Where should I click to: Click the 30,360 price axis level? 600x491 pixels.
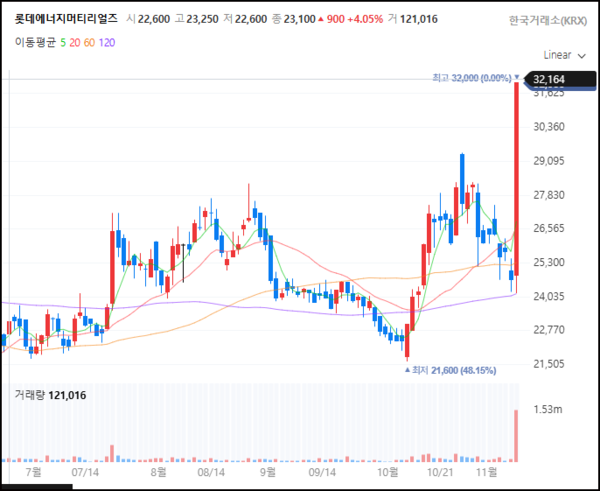point(551,127)
